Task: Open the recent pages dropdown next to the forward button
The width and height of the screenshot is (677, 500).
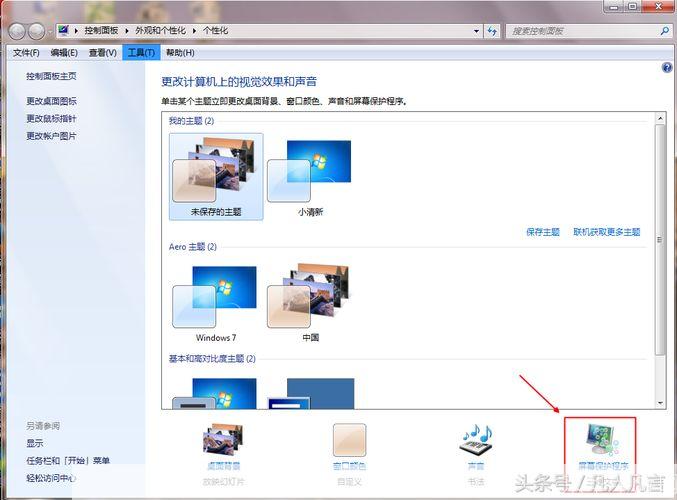Action: point(50,31)
